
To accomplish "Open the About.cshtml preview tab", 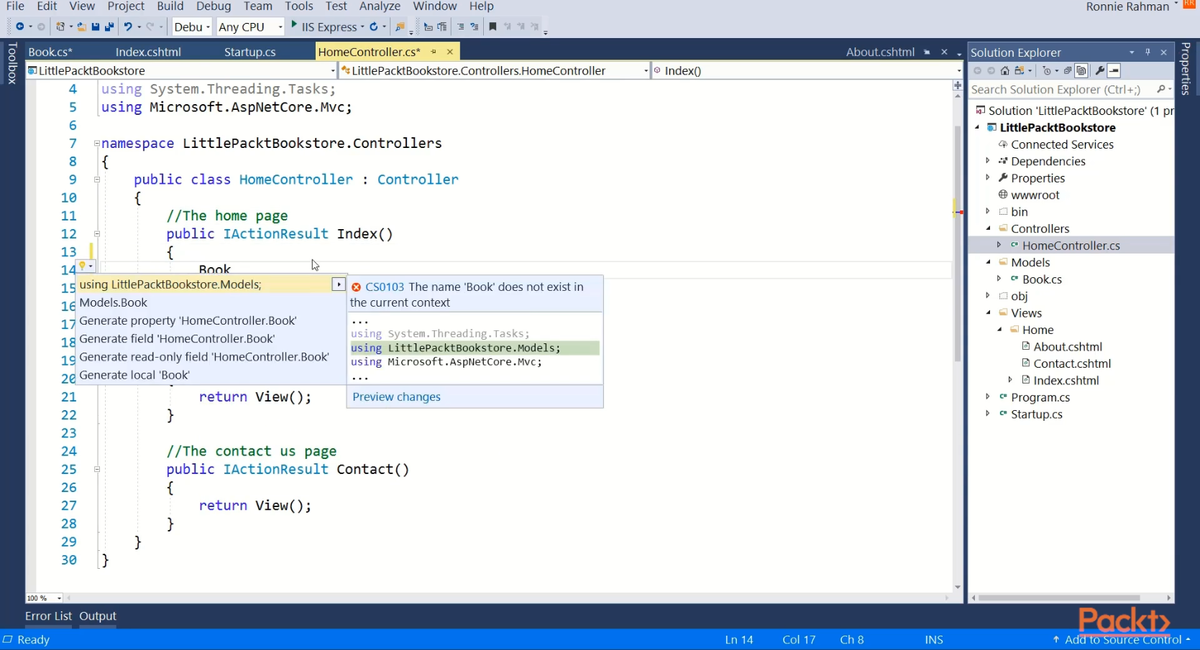I will (880, 52).
